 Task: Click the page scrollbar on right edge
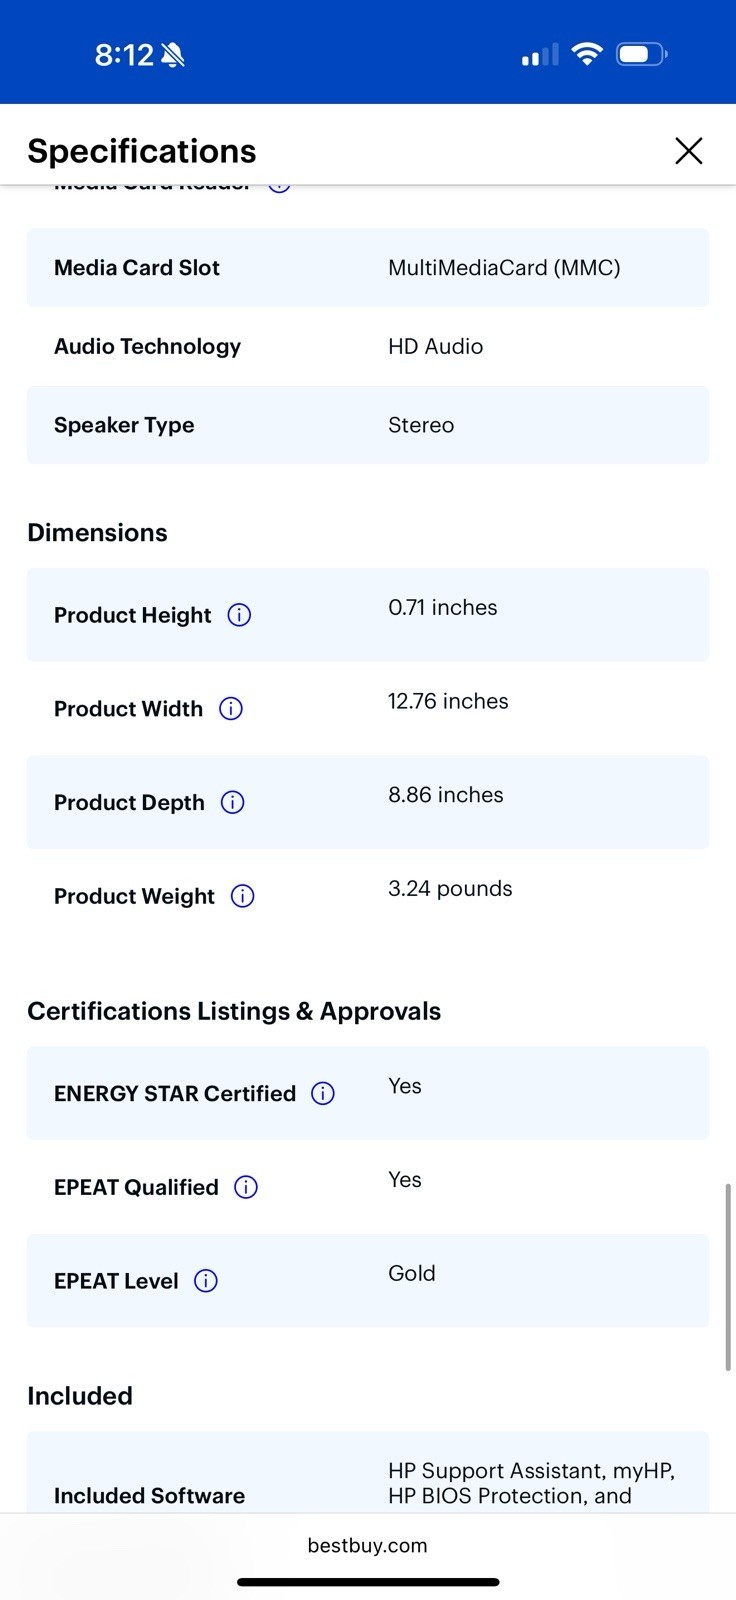728,1277
